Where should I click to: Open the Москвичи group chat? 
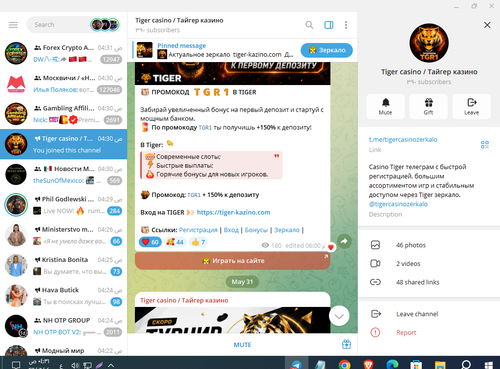click(x=63, y=84)
